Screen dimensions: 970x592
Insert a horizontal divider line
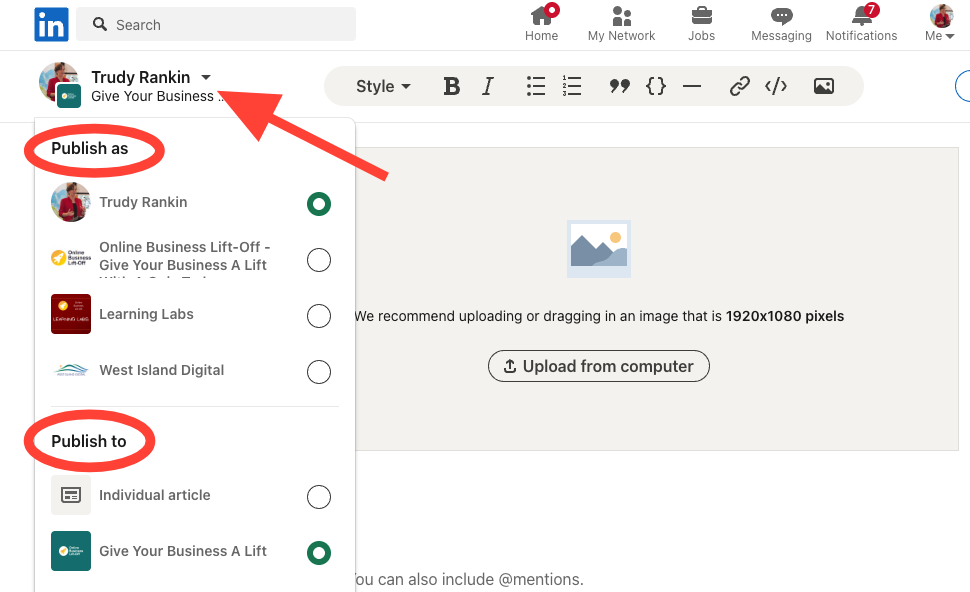[x=692, y=86]
